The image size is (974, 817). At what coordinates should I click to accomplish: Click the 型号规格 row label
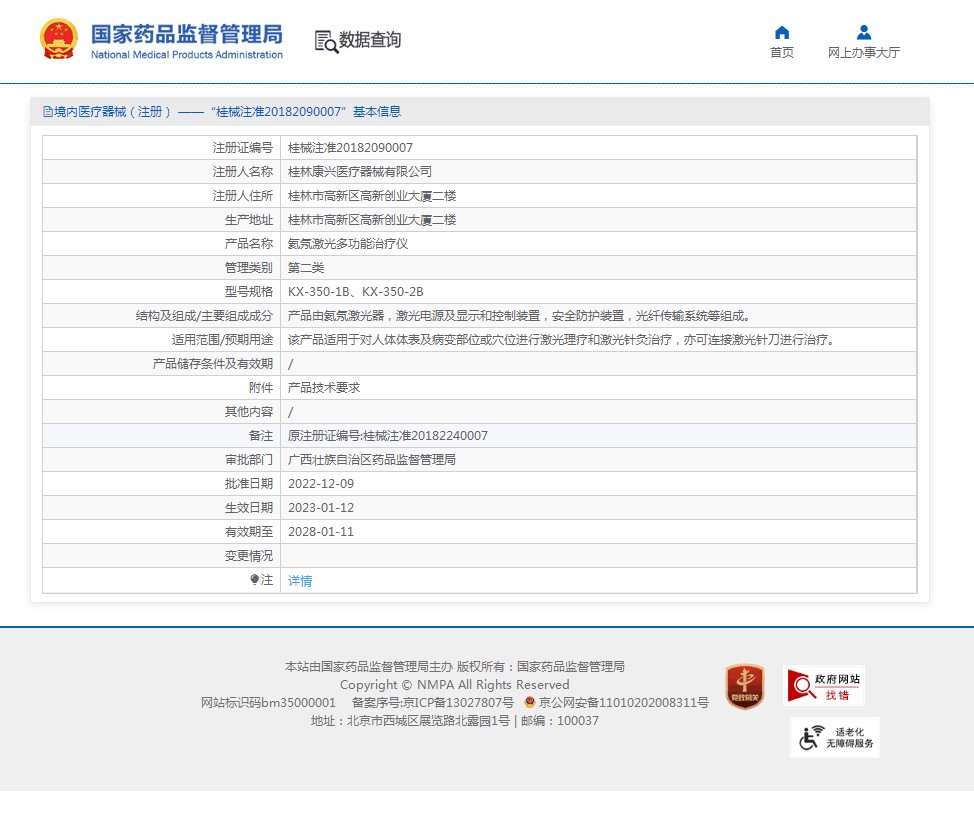point(248,292)
